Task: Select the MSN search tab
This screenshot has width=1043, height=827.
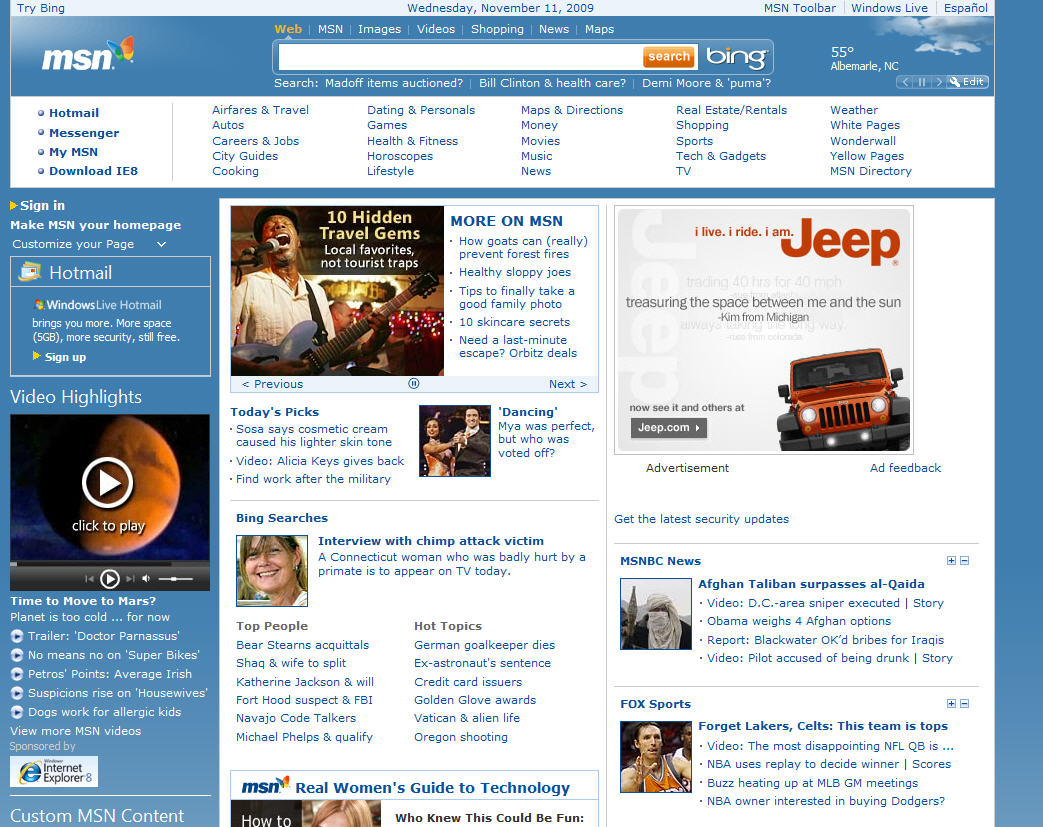Action: (331, 29)
